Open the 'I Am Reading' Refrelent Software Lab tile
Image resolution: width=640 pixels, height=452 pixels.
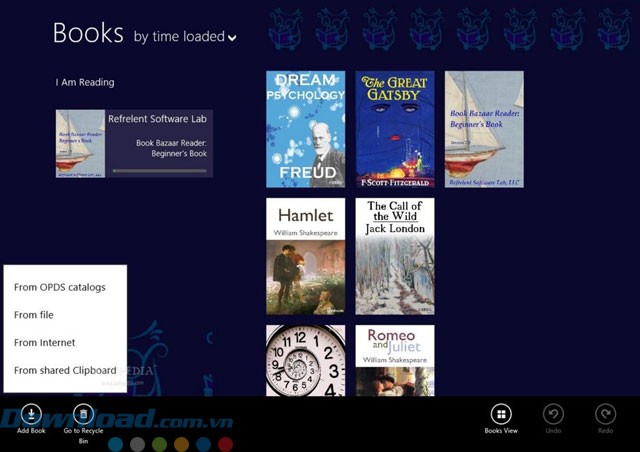point(134,143)
